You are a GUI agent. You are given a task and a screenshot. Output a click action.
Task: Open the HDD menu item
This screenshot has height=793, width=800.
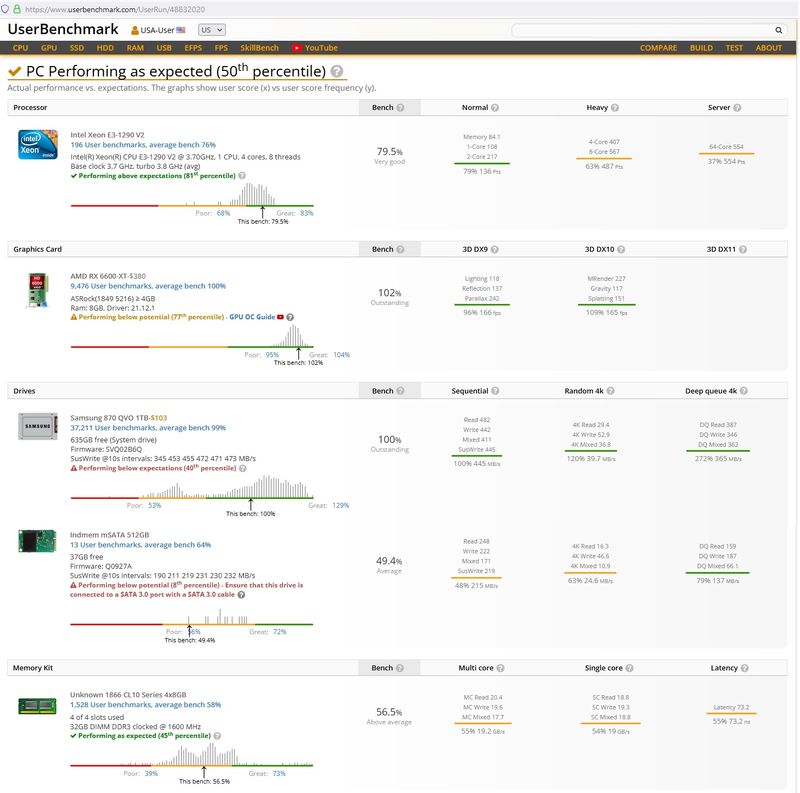105,48
